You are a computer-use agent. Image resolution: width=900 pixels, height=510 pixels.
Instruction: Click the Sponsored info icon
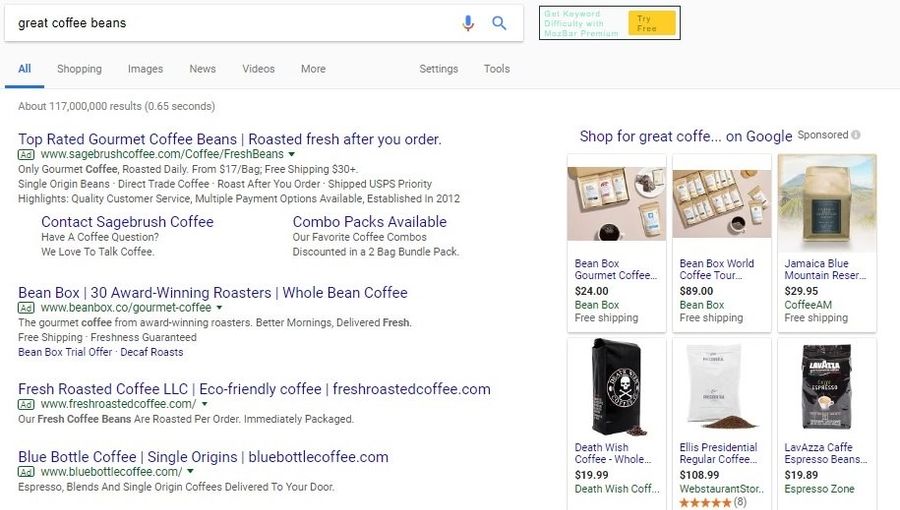856,135
